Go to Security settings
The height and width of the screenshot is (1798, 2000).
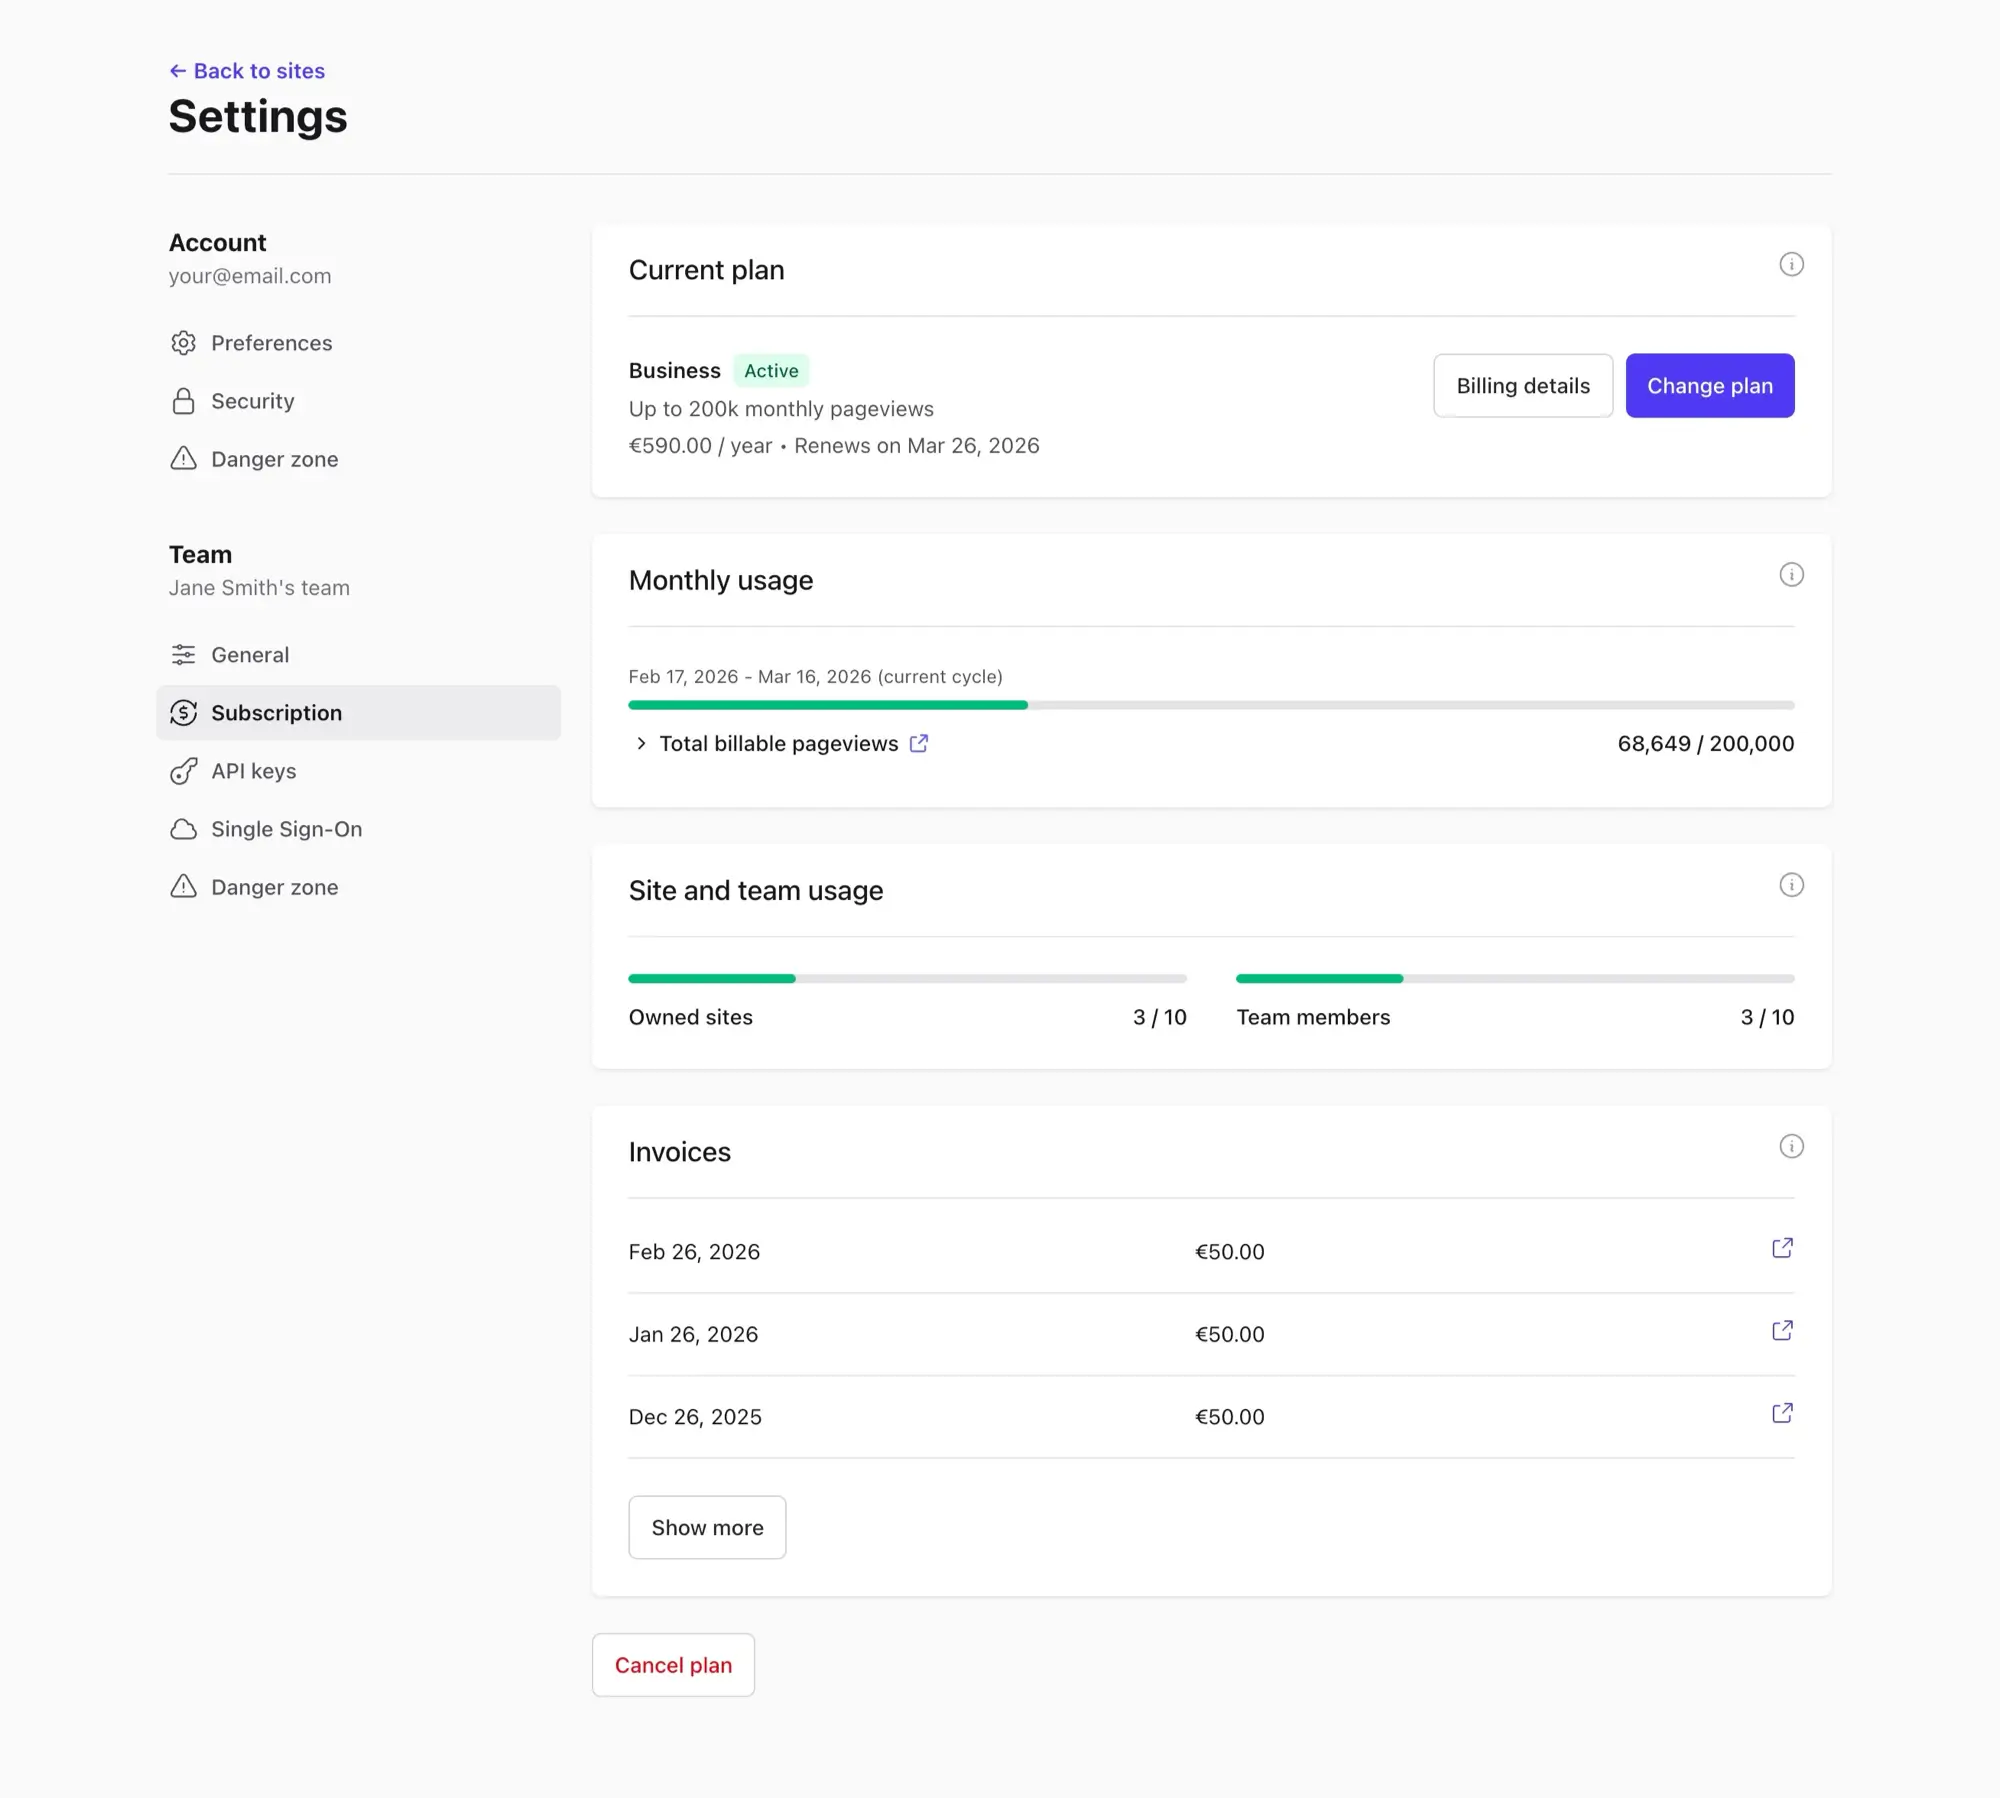point(252,401)
